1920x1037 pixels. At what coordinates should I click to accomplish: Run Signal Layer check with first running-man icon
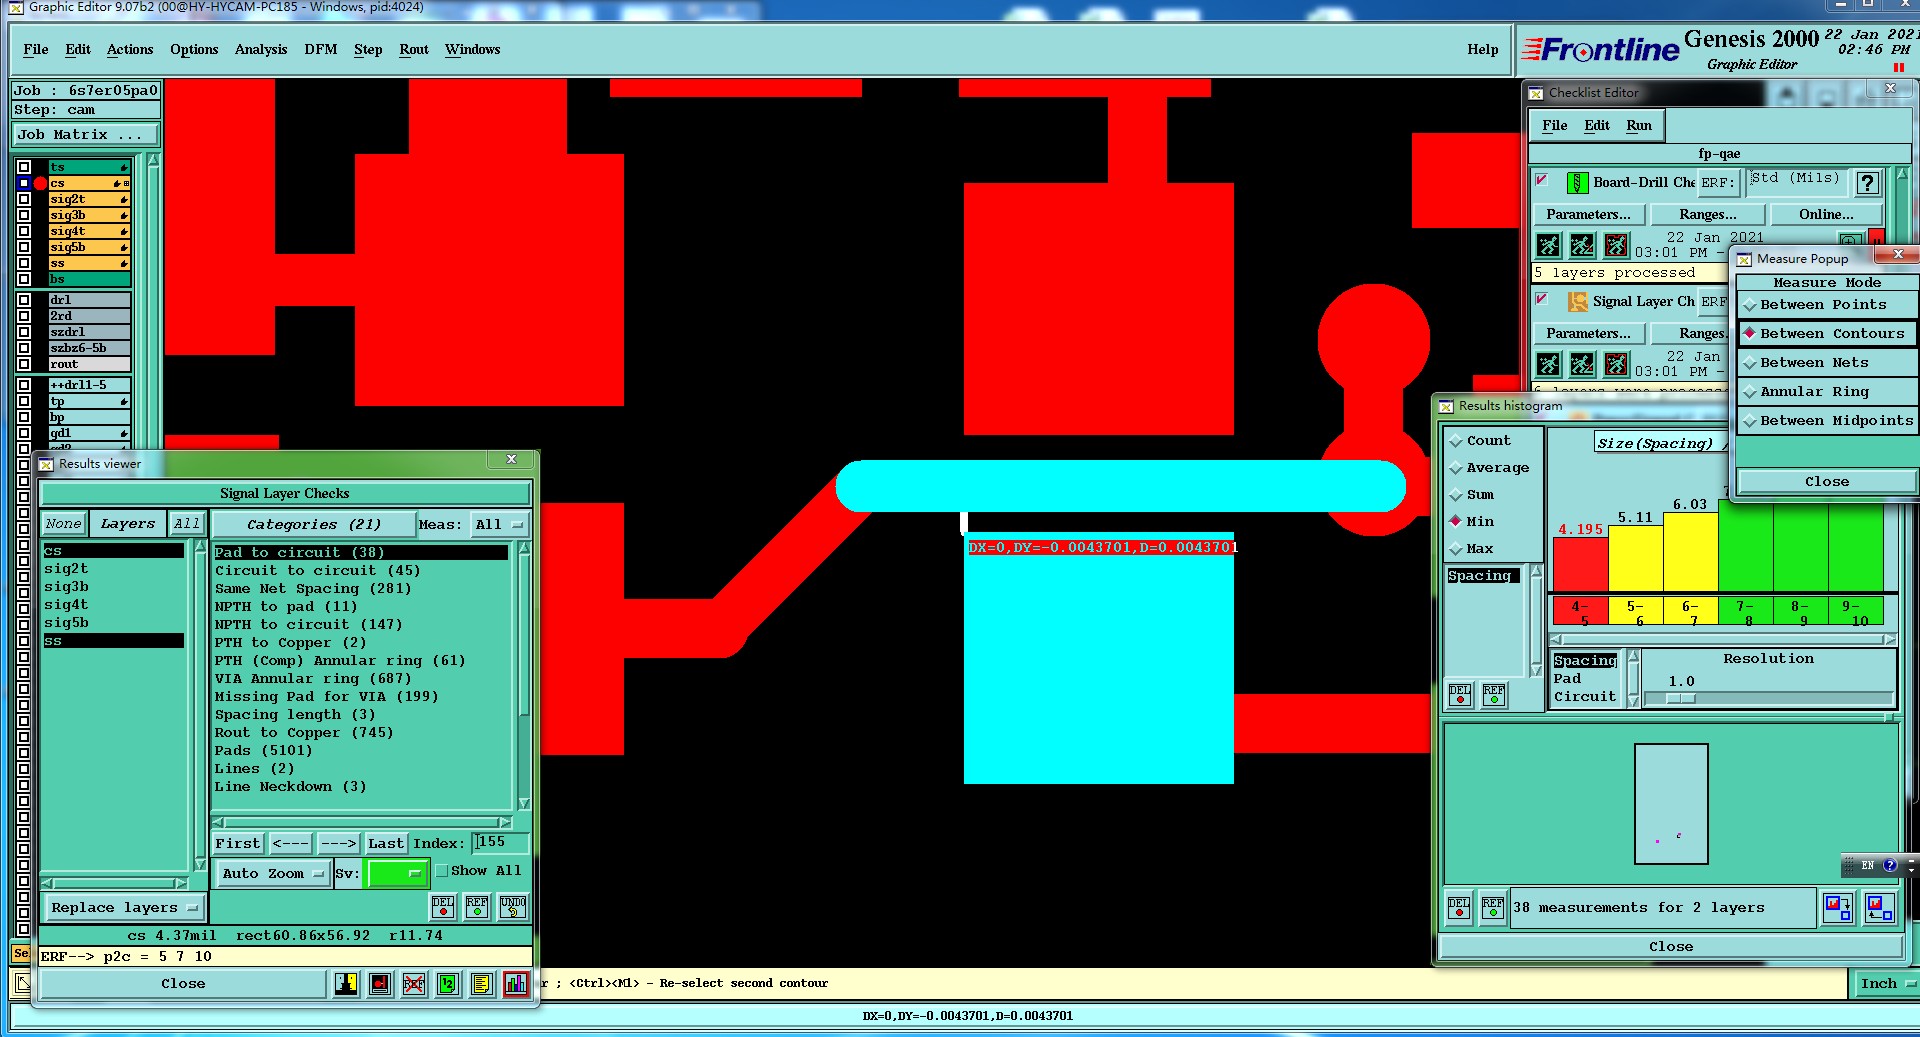(x=1548, y=364)
